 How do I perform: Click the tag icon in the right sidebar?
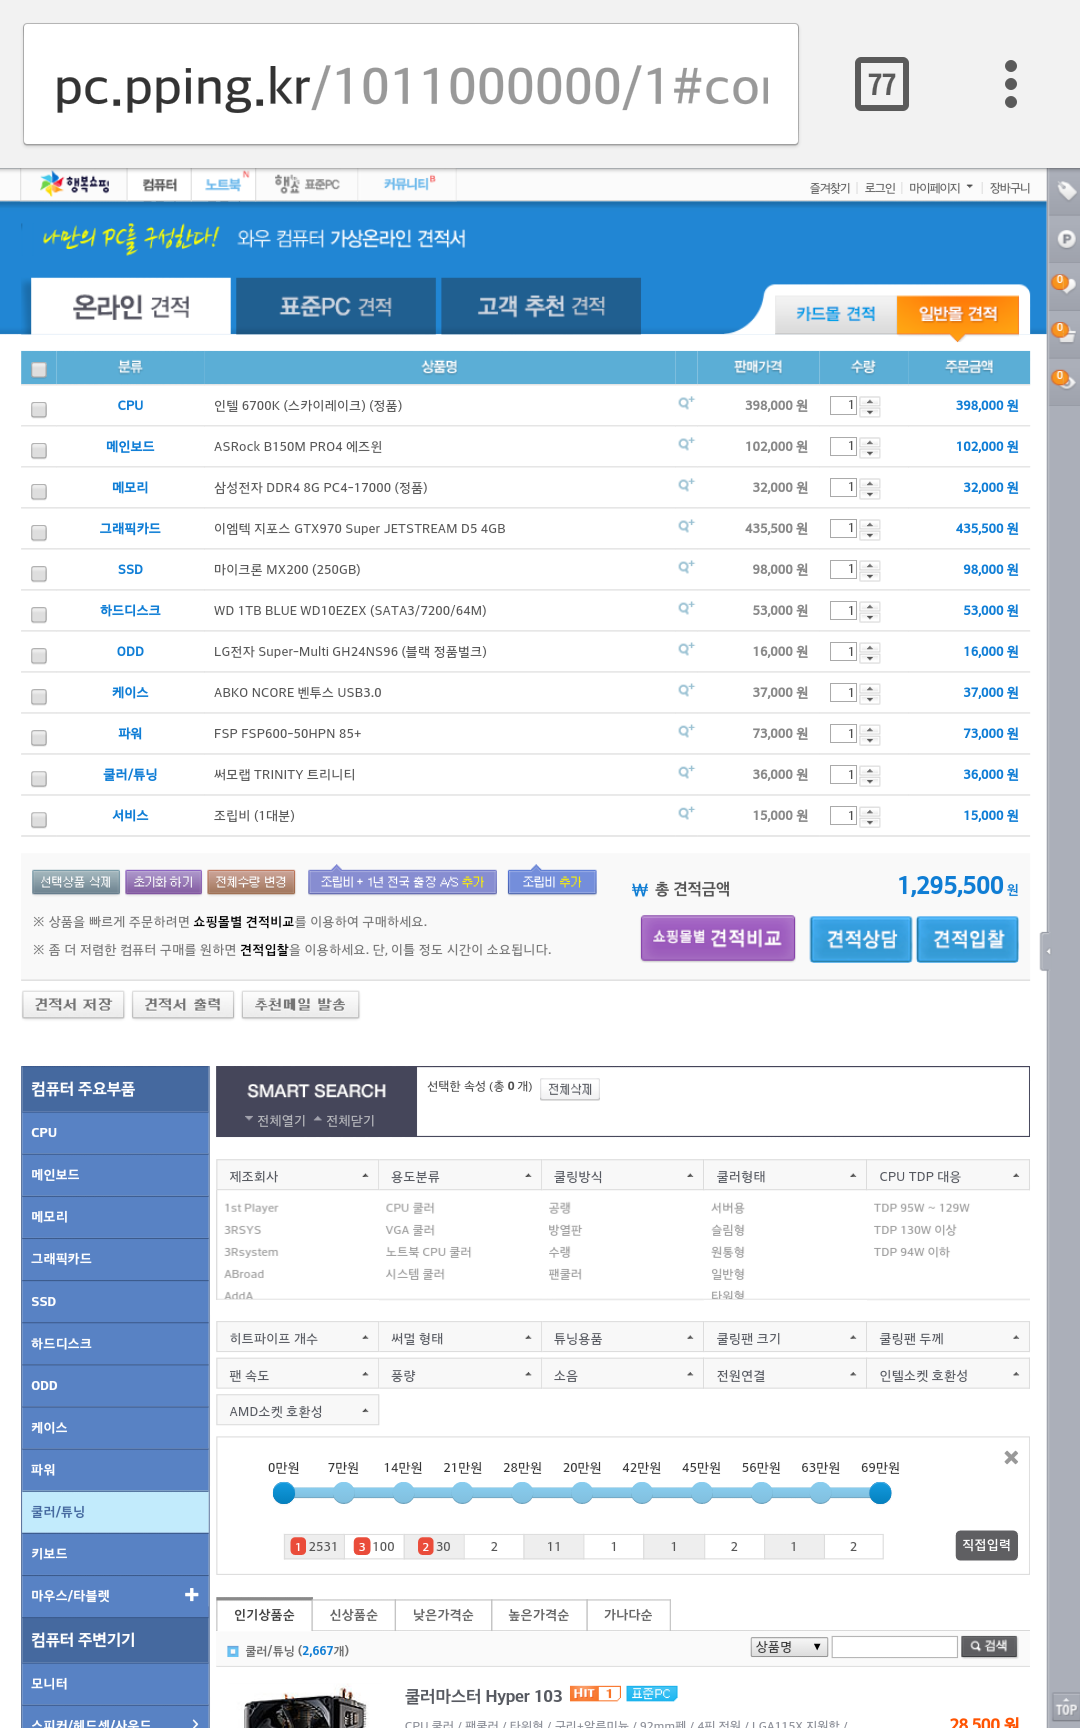point(1066,191)
